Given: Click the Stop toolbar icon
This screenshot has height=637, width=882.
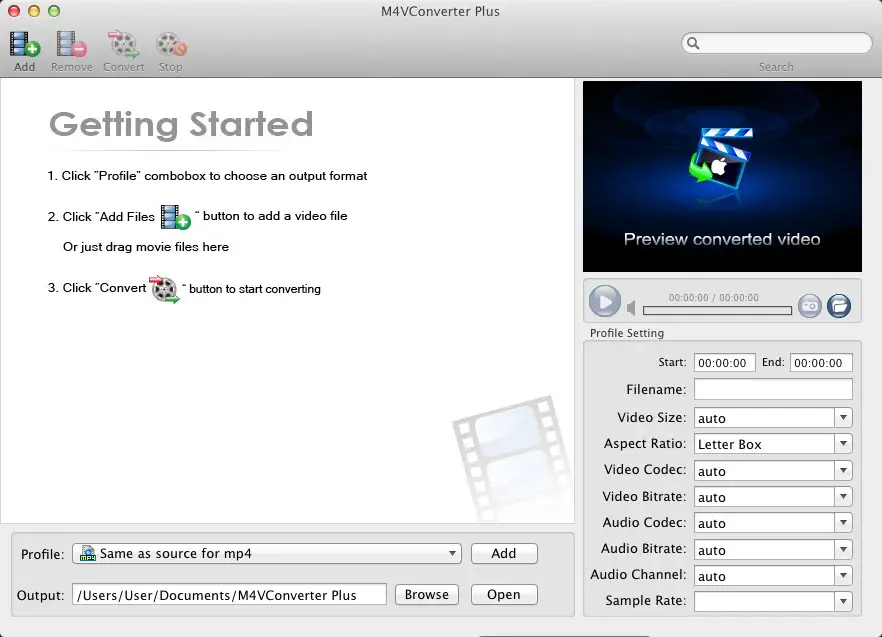Looking at the screenshot, I should (x=170, y=45).
